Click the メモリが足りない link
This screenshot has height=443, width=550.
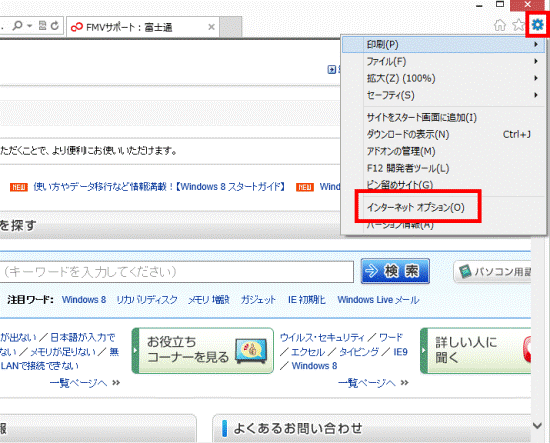tap(63, 352)
